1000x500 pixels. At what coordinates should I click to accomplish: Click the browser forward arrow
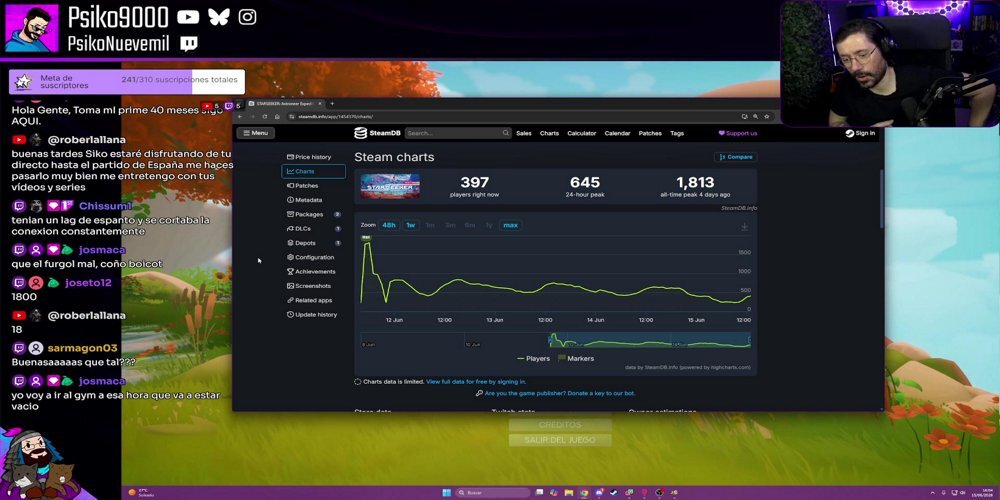tap(252, 117)
